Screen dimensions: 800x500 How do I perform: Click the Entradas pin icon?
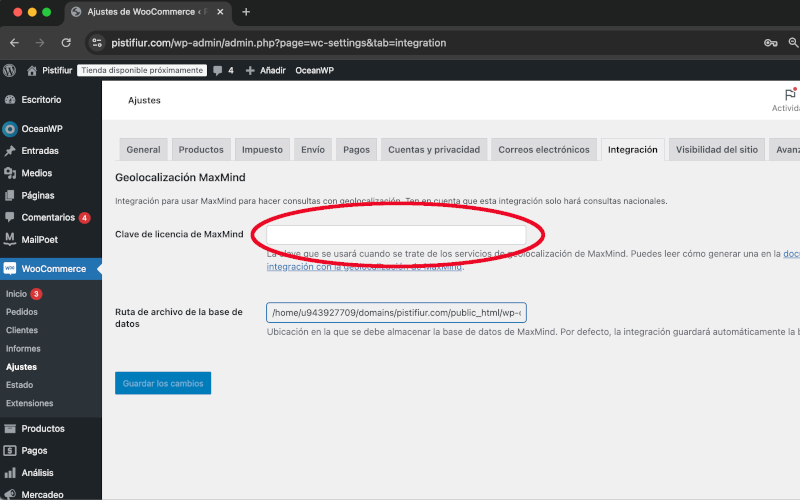10,151
